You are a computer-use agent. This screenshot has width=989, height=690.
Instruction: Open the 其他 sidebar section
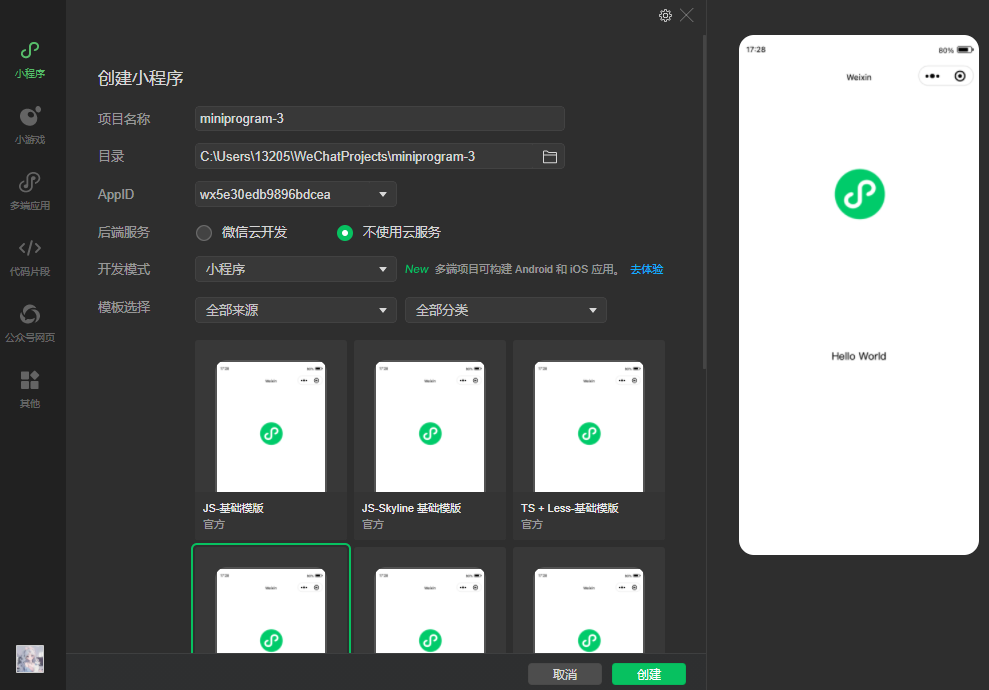[x=30, y=390]
